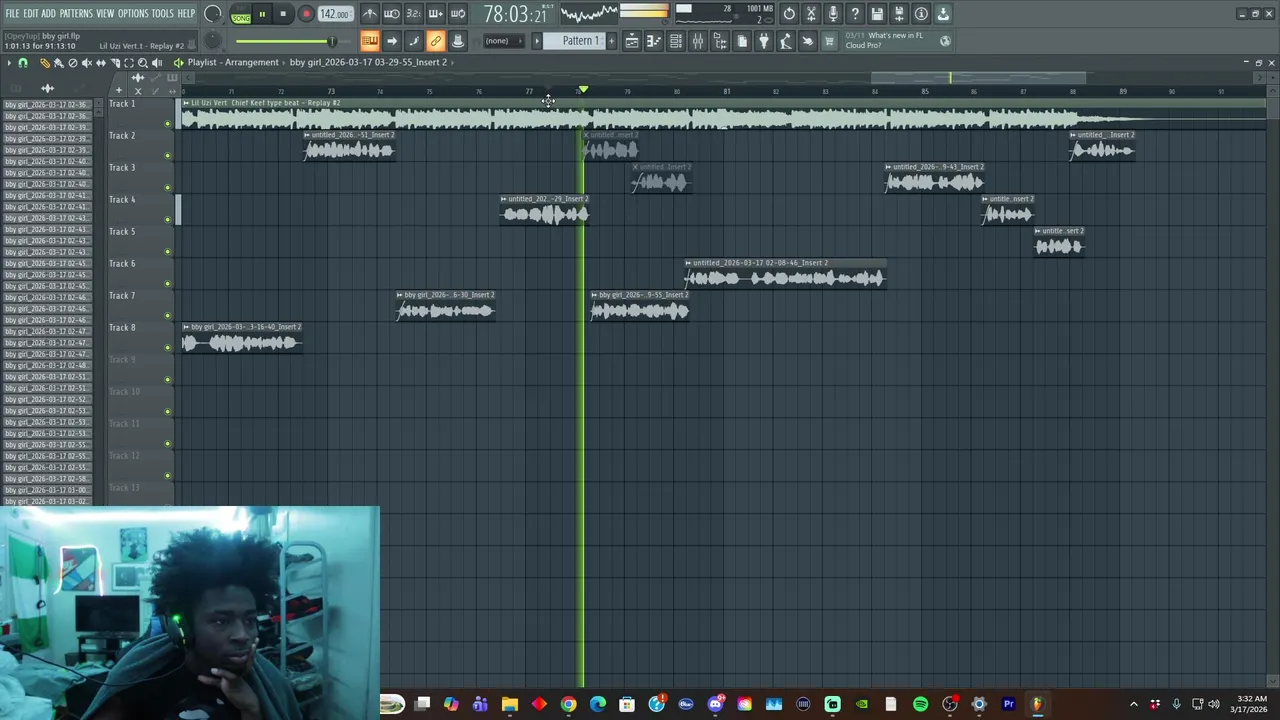Open the FILE menu
The width and height of the screenshot is (1280, 720).
(x=12, y=13)
